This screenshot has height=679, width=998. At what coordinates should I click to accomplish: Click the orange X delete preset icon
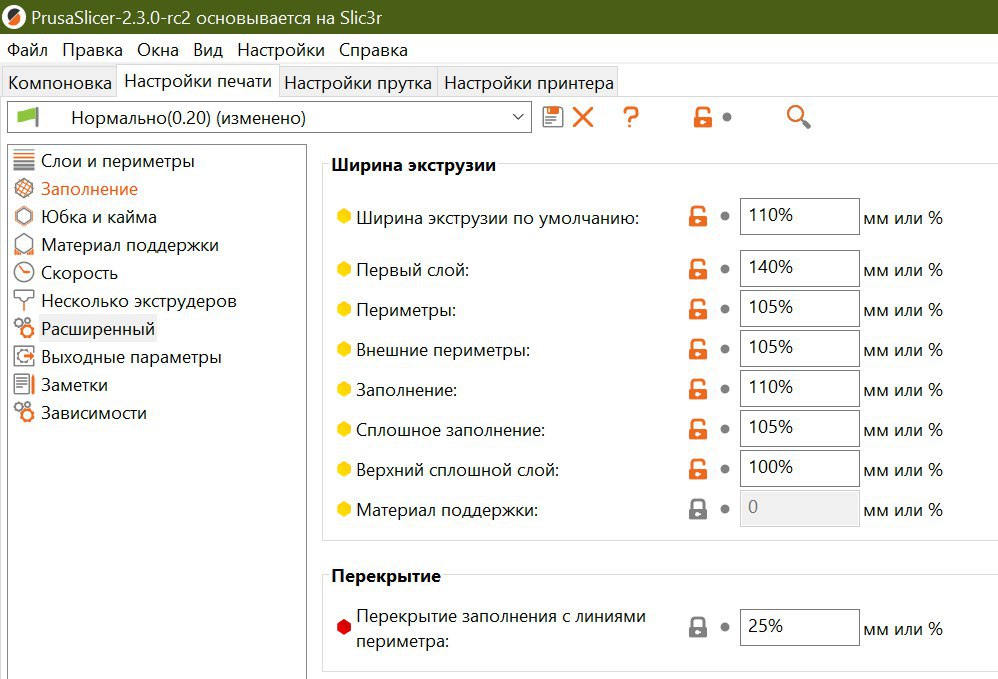[582, 117]
